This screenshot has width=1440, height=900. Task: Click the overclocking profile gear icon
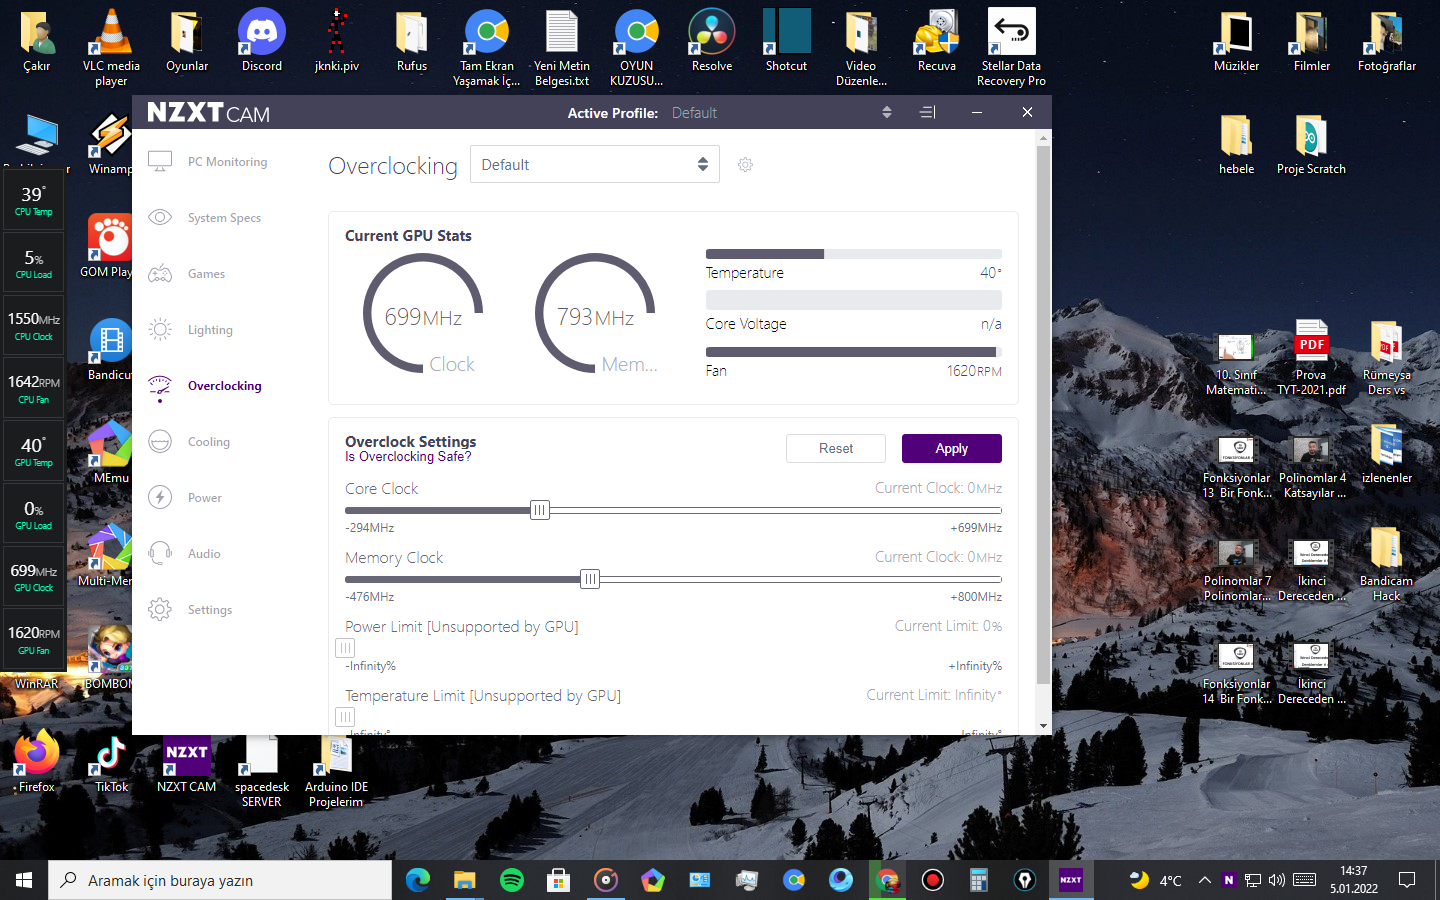(x=745, y=165)
